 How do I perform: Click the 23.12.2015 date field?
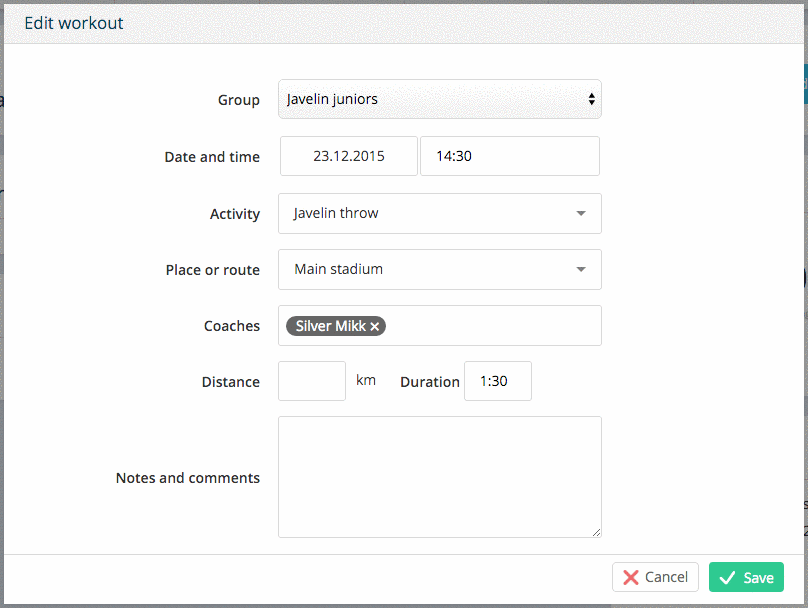(349, 156)
